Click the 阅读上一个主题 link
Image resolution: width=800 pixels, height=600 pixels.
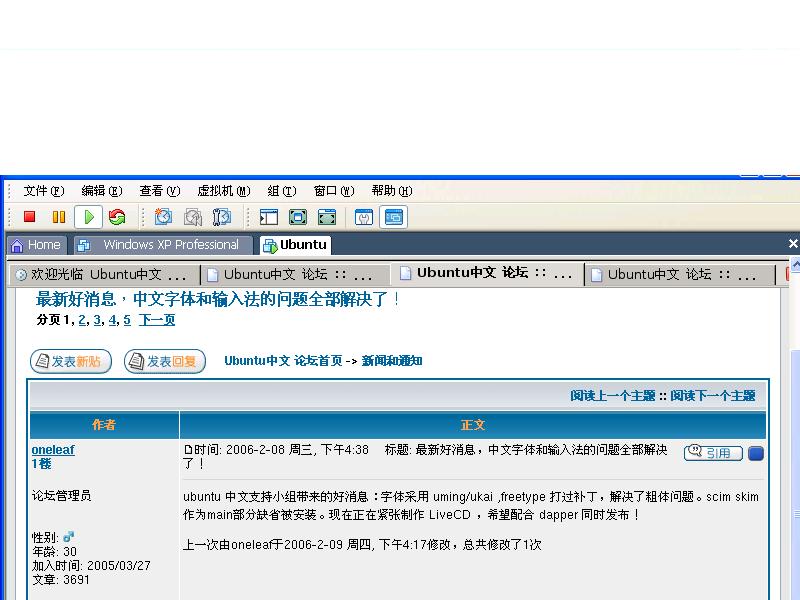(x=612, y=395)
